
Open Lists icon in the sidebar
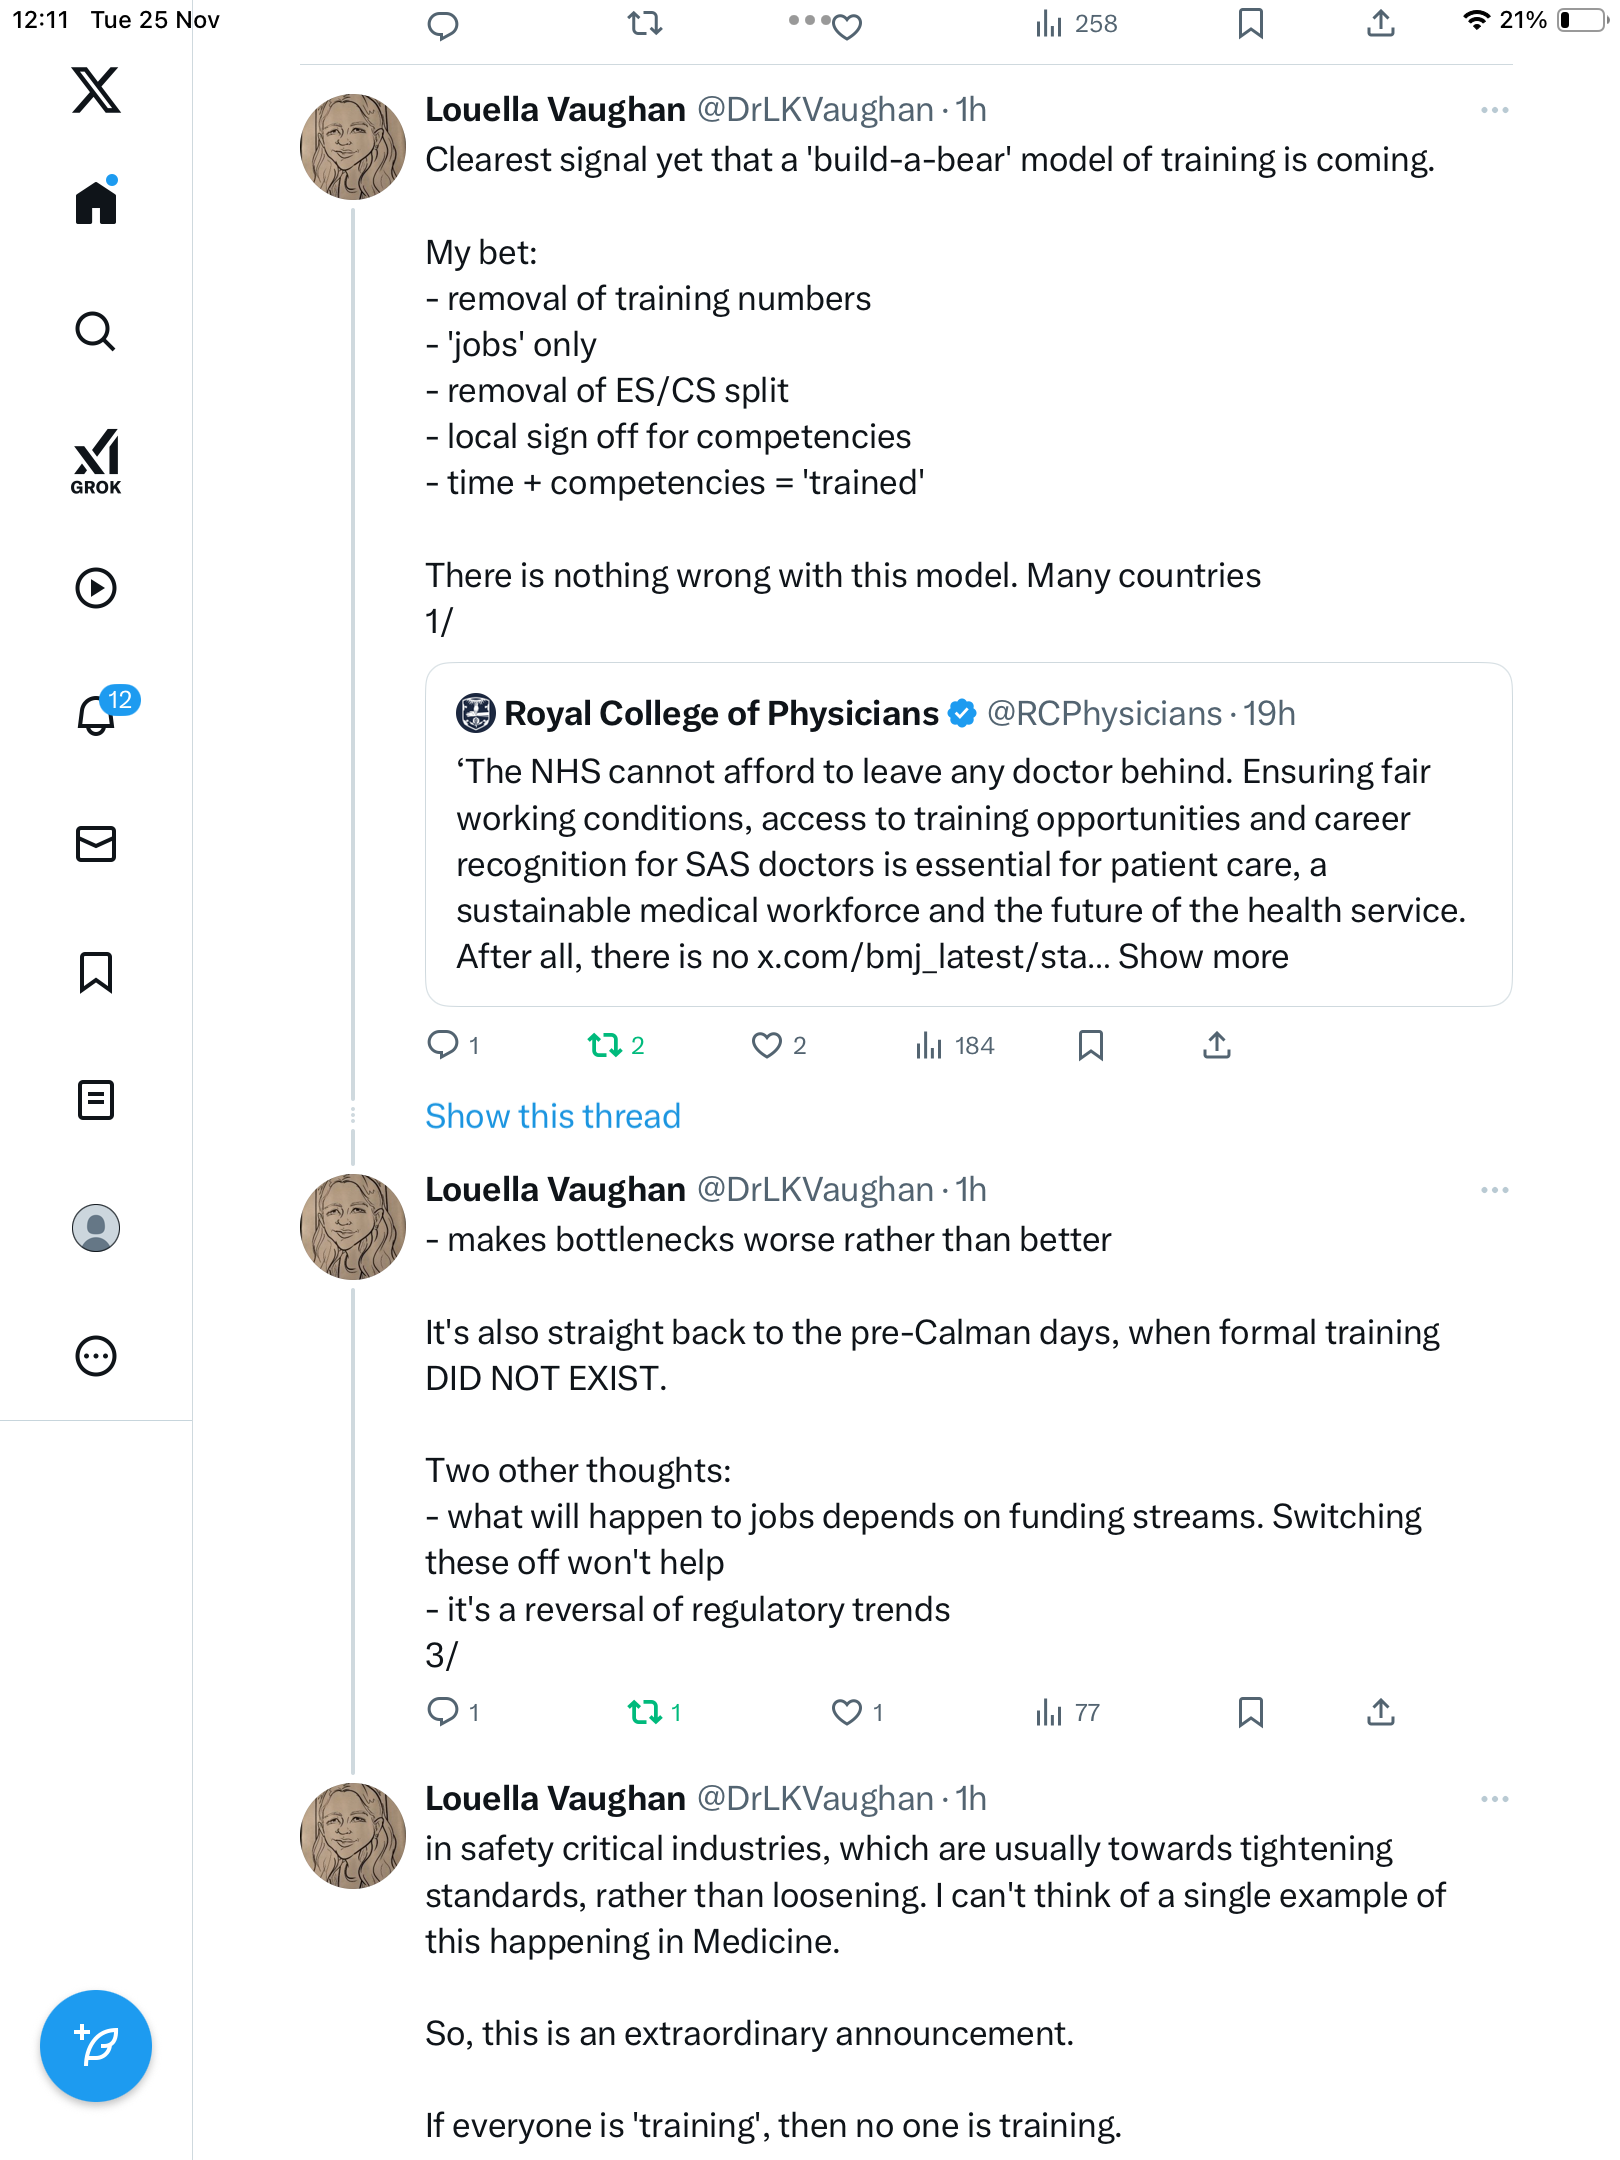pos(96,1100)
